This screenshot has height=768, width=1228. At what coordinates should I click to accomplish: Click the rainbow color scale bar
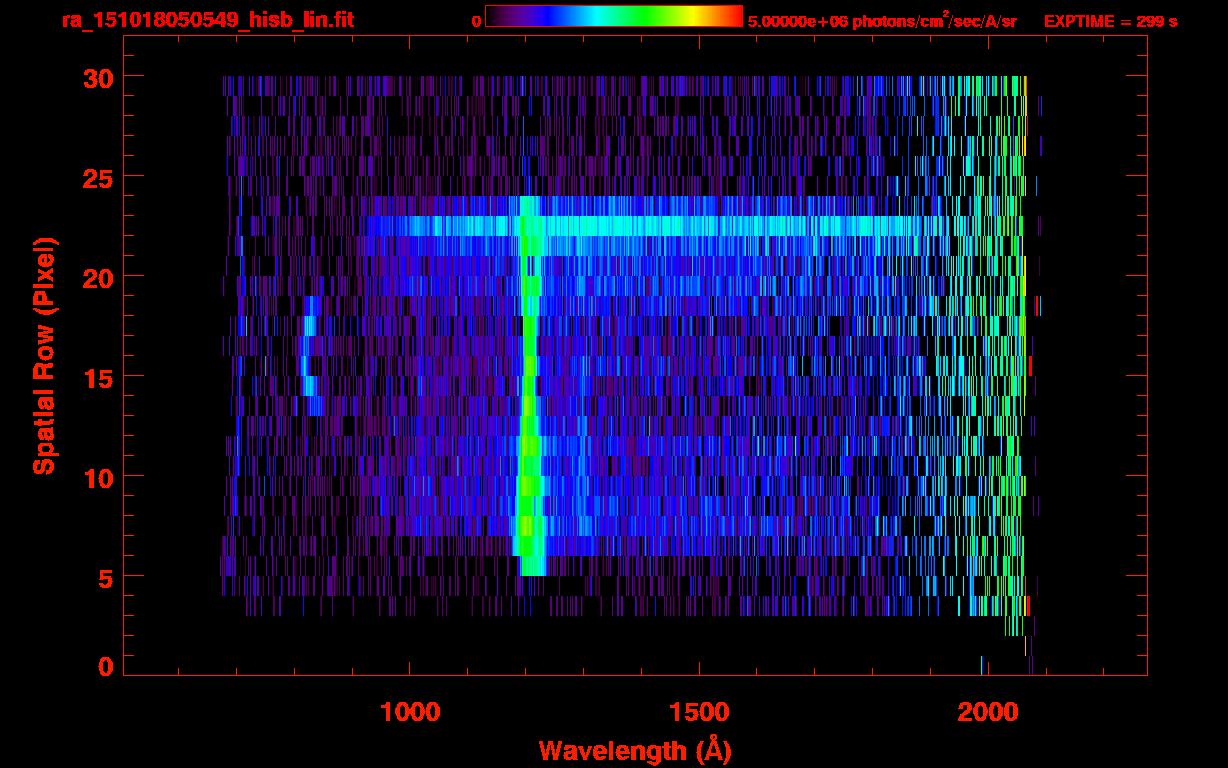click(x=613, y=16)
